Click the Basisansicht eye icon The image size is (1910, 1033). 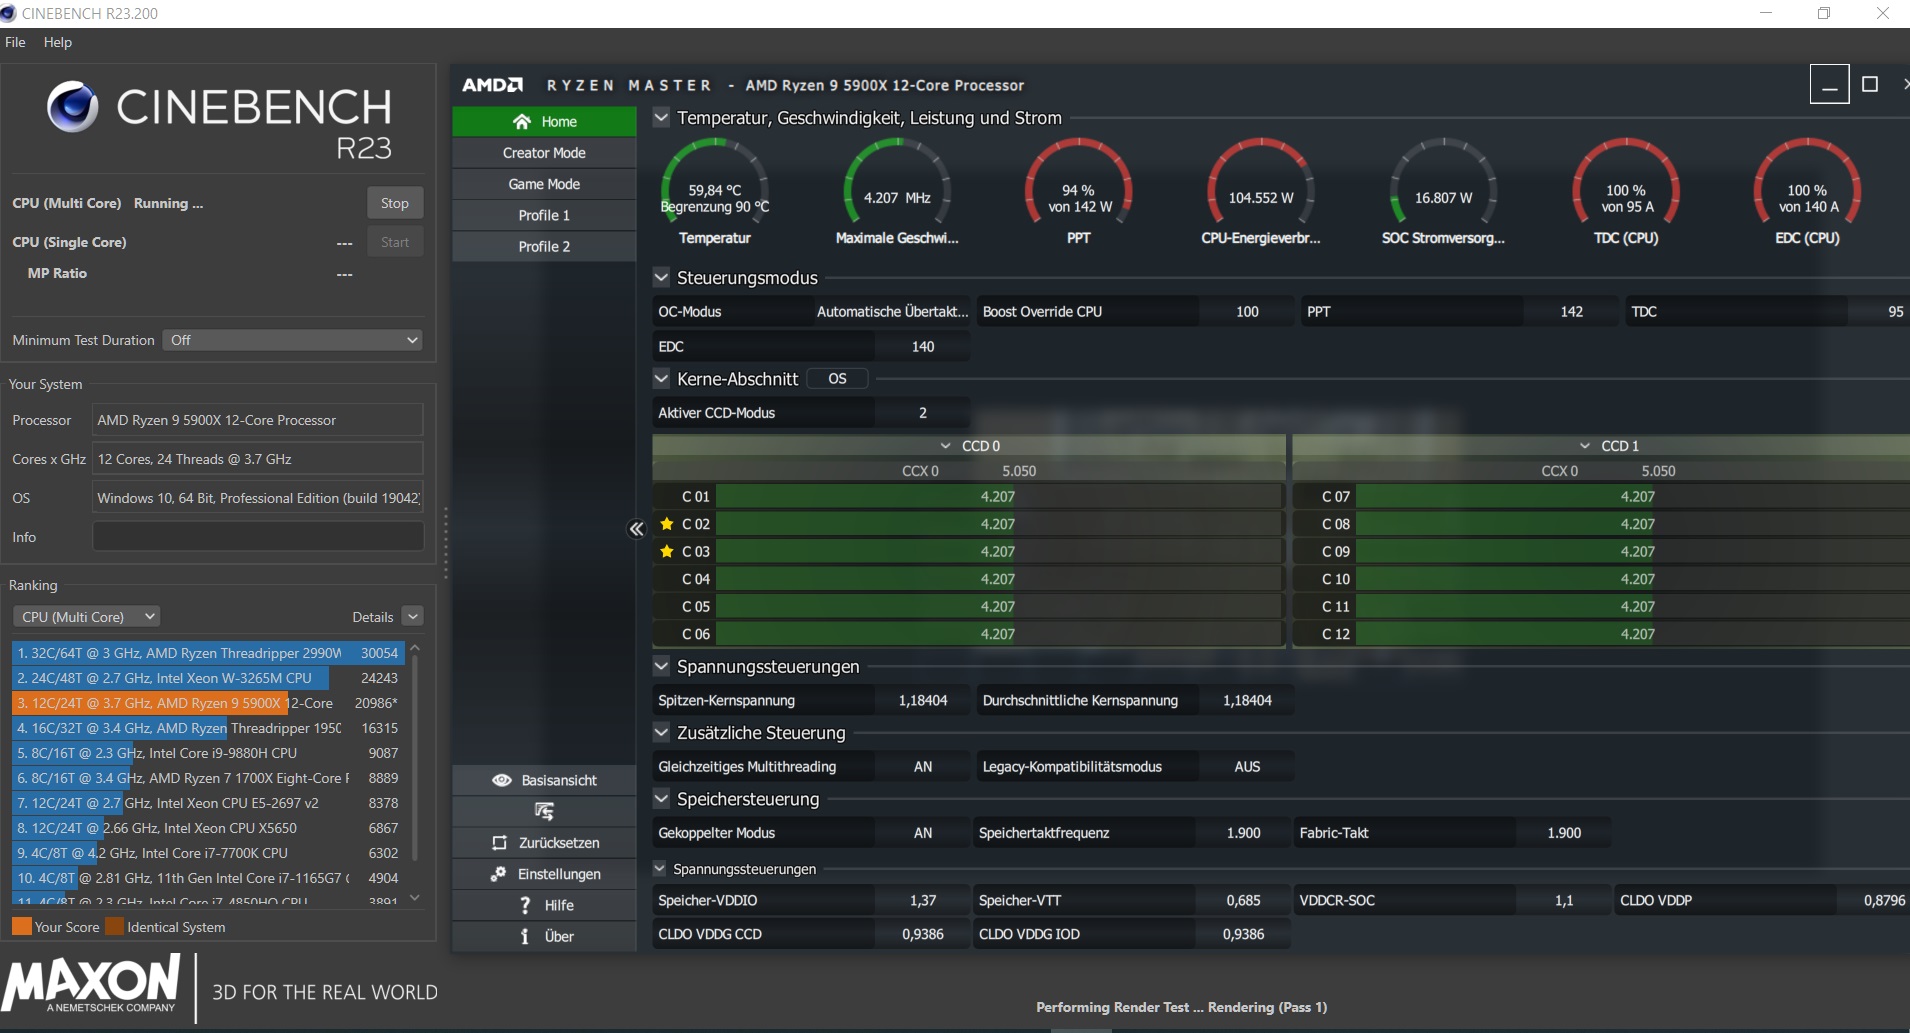(502, 780)
